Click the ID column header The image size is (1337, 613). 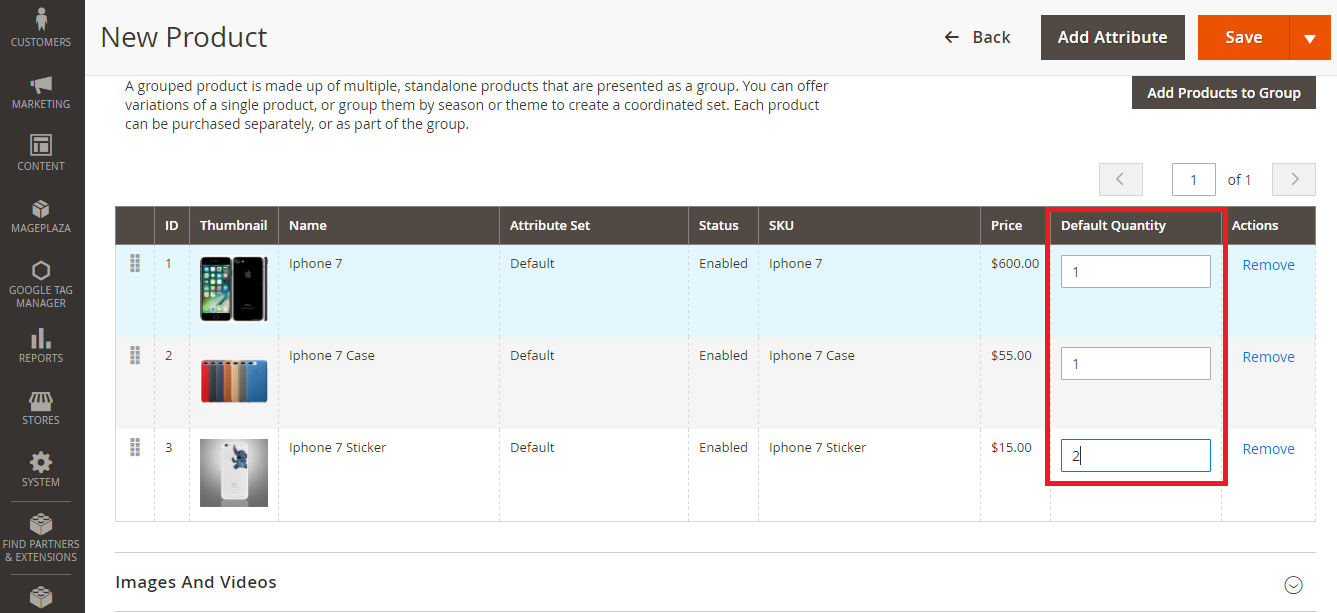(x=172, y=225)
